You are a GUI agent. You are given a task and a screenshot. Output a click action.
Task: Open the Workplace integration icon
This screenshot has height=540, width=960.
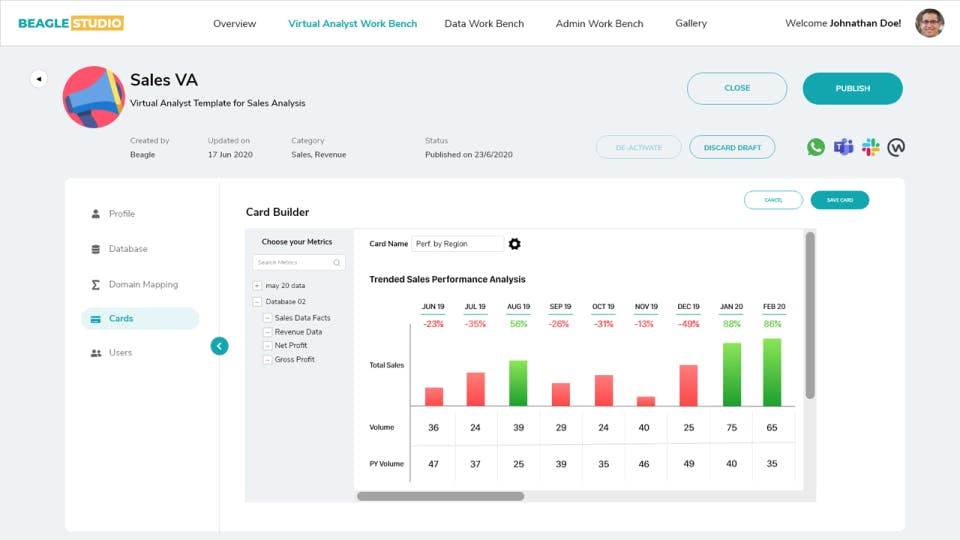896,147
